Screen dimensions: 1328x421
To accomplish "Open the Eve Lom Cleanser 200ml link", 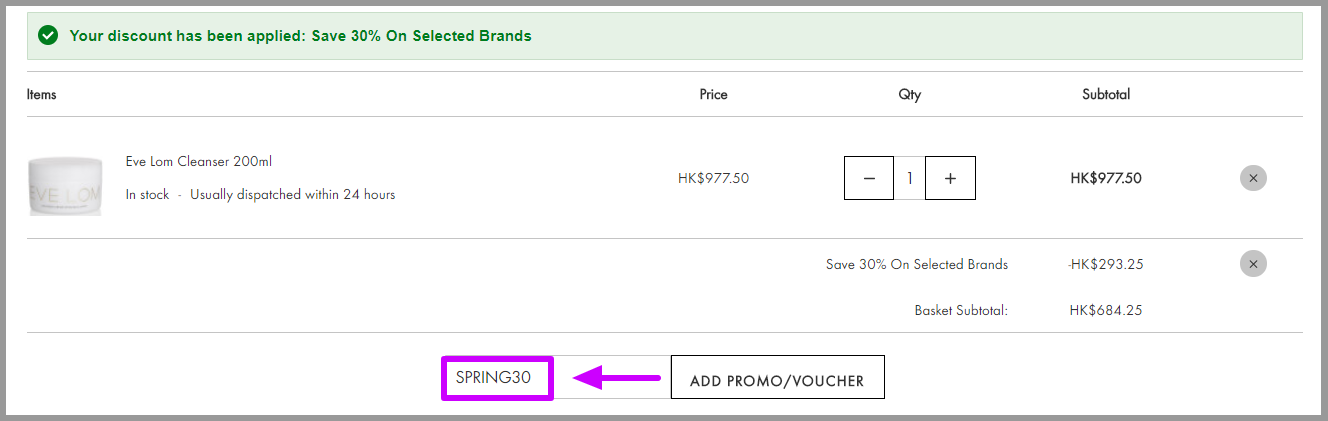I will click(199, 161).
